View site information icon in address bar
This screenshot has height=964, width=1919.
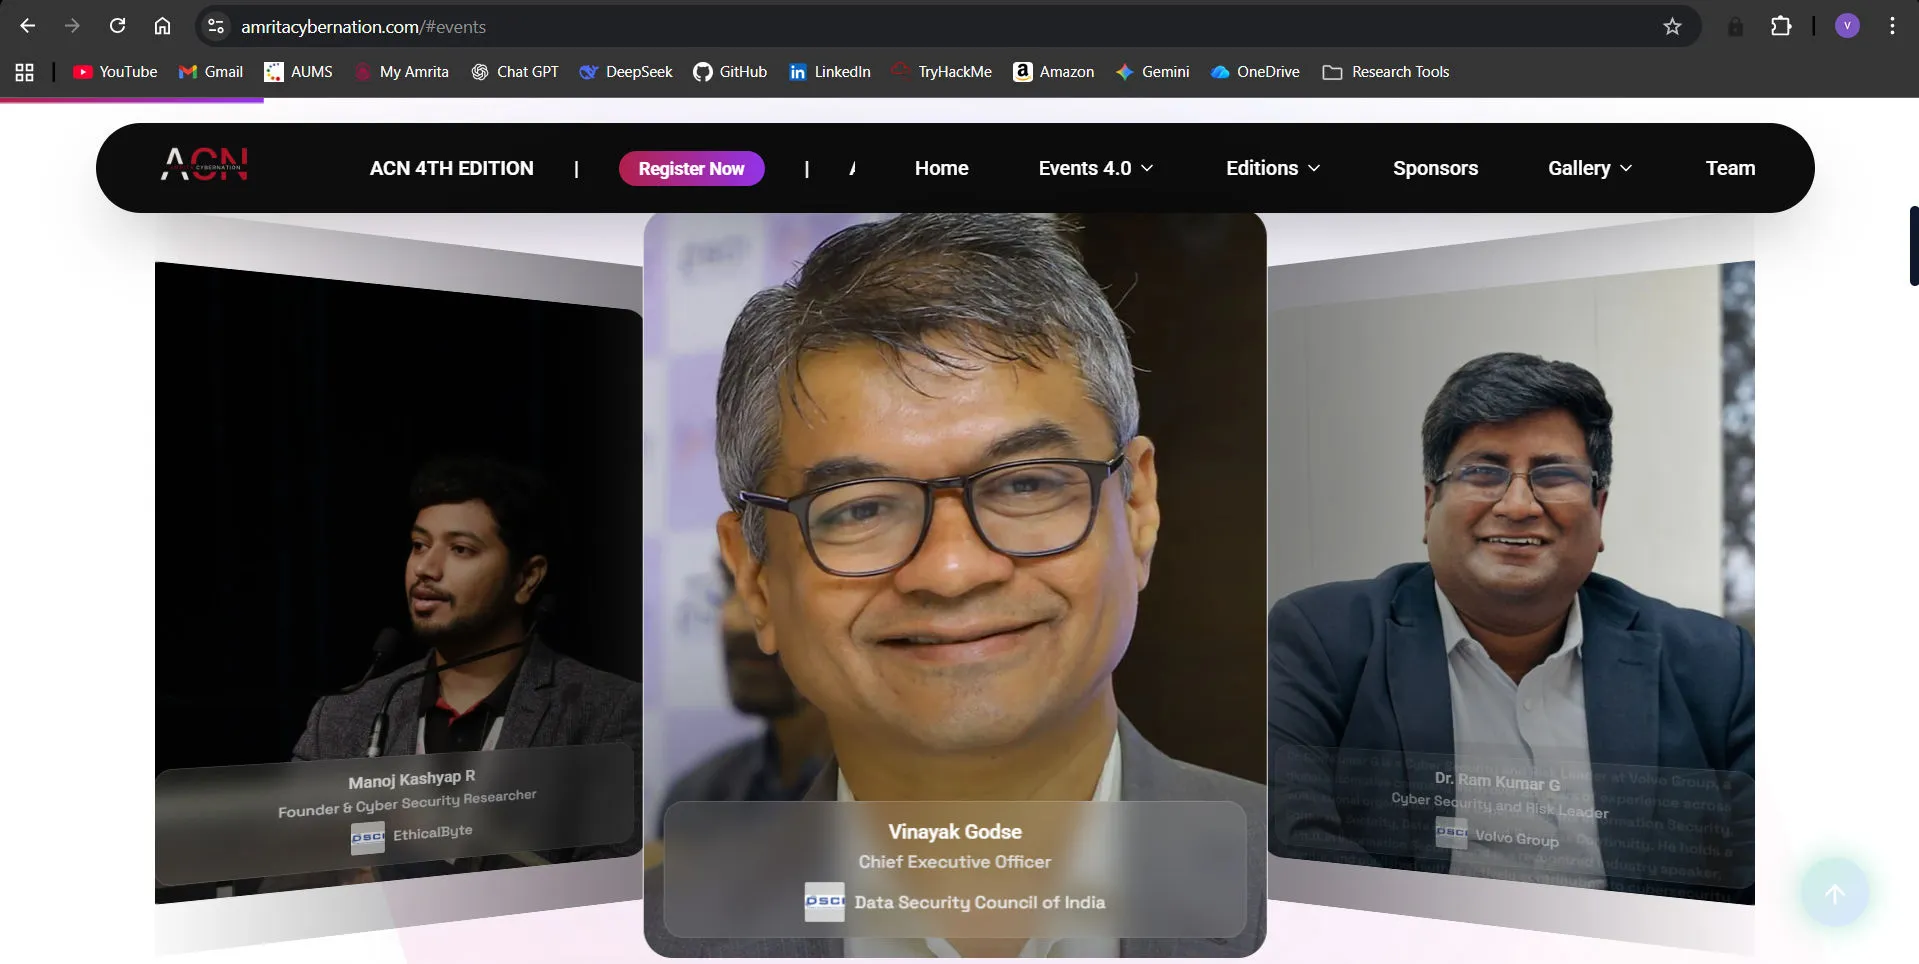tap(216, 26)
